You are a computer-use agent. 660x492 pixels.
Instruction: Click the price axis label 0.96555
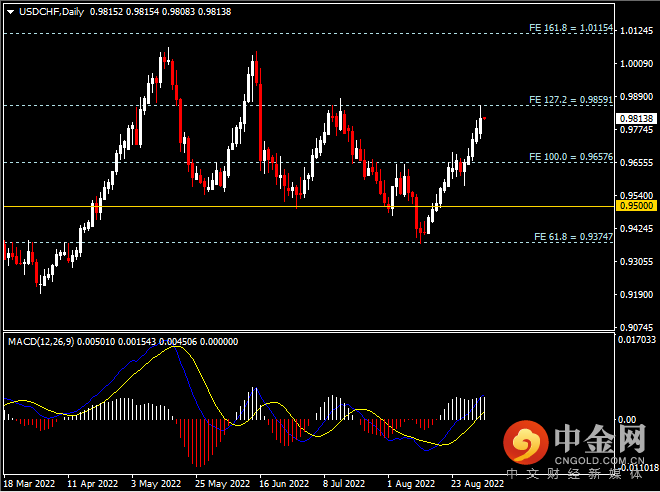coord(636,162)
